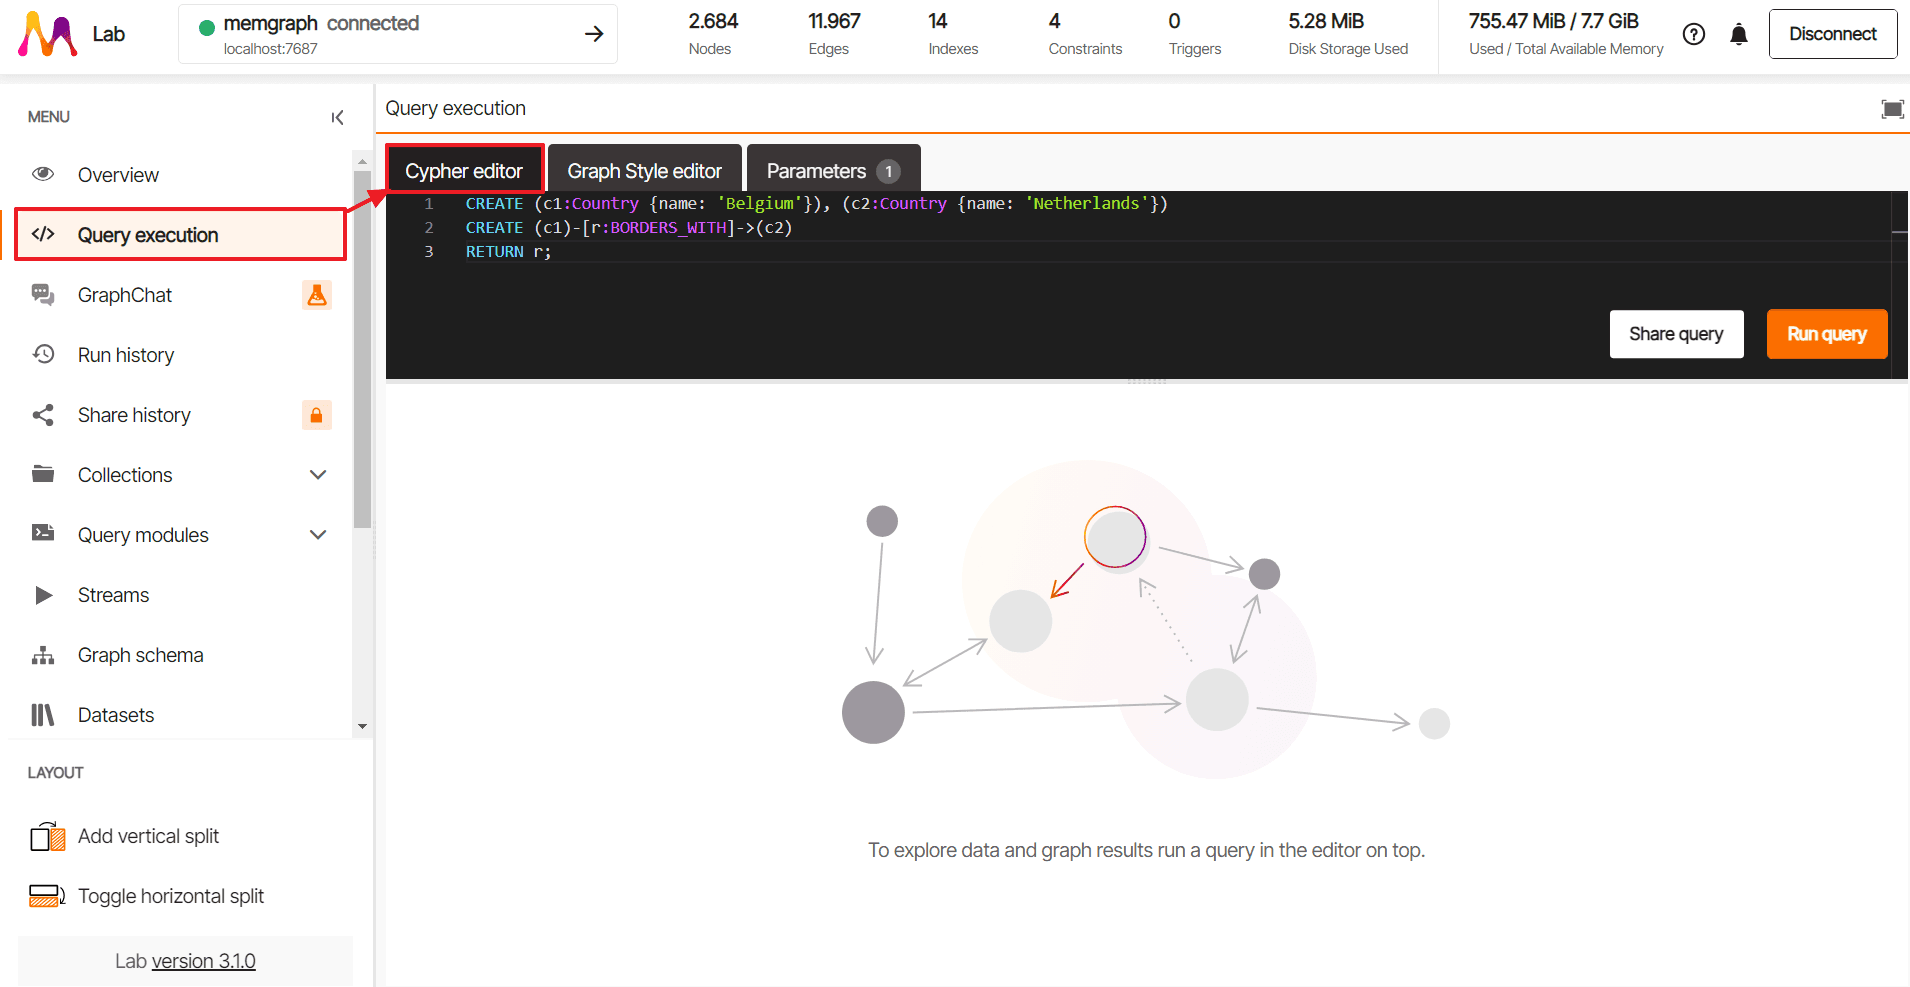Click the 11.967 Edges statistic
The width and height of the screenshot is (1910, 987).
pyautogui.click(x=834, y=34)
